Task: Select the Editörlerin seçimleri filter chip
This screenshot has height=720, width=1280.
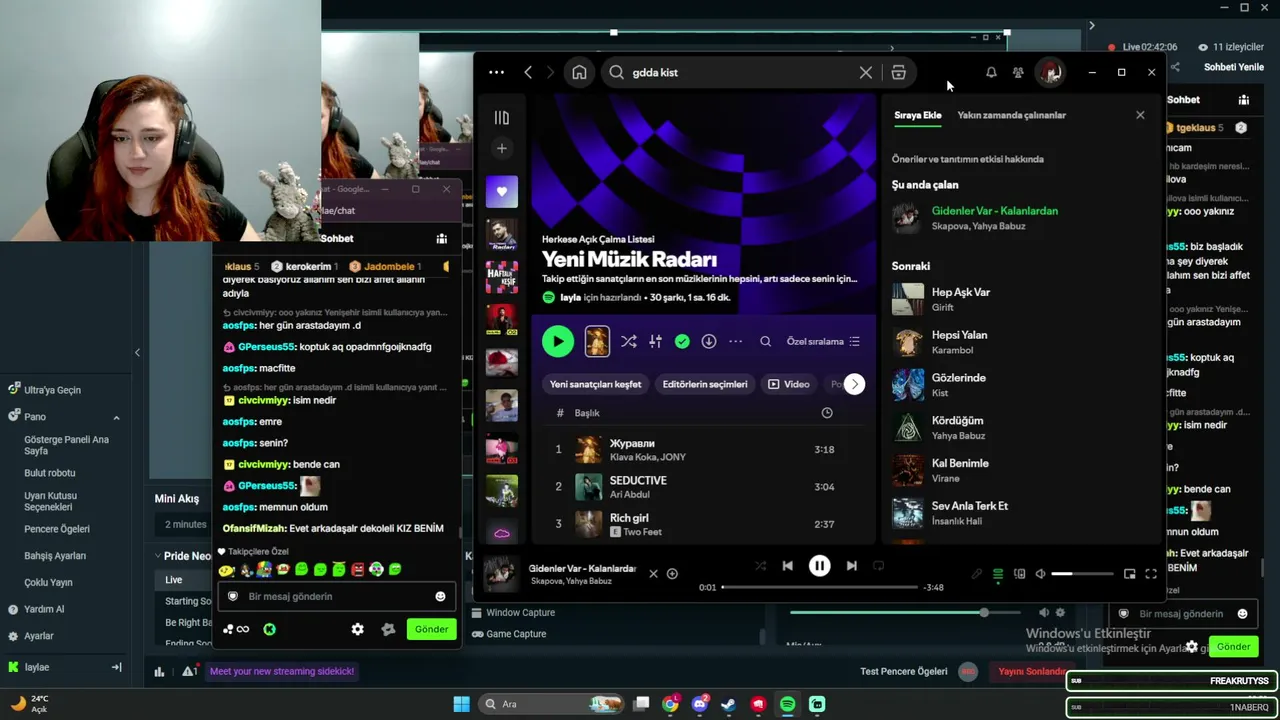Action: point(705,384)
